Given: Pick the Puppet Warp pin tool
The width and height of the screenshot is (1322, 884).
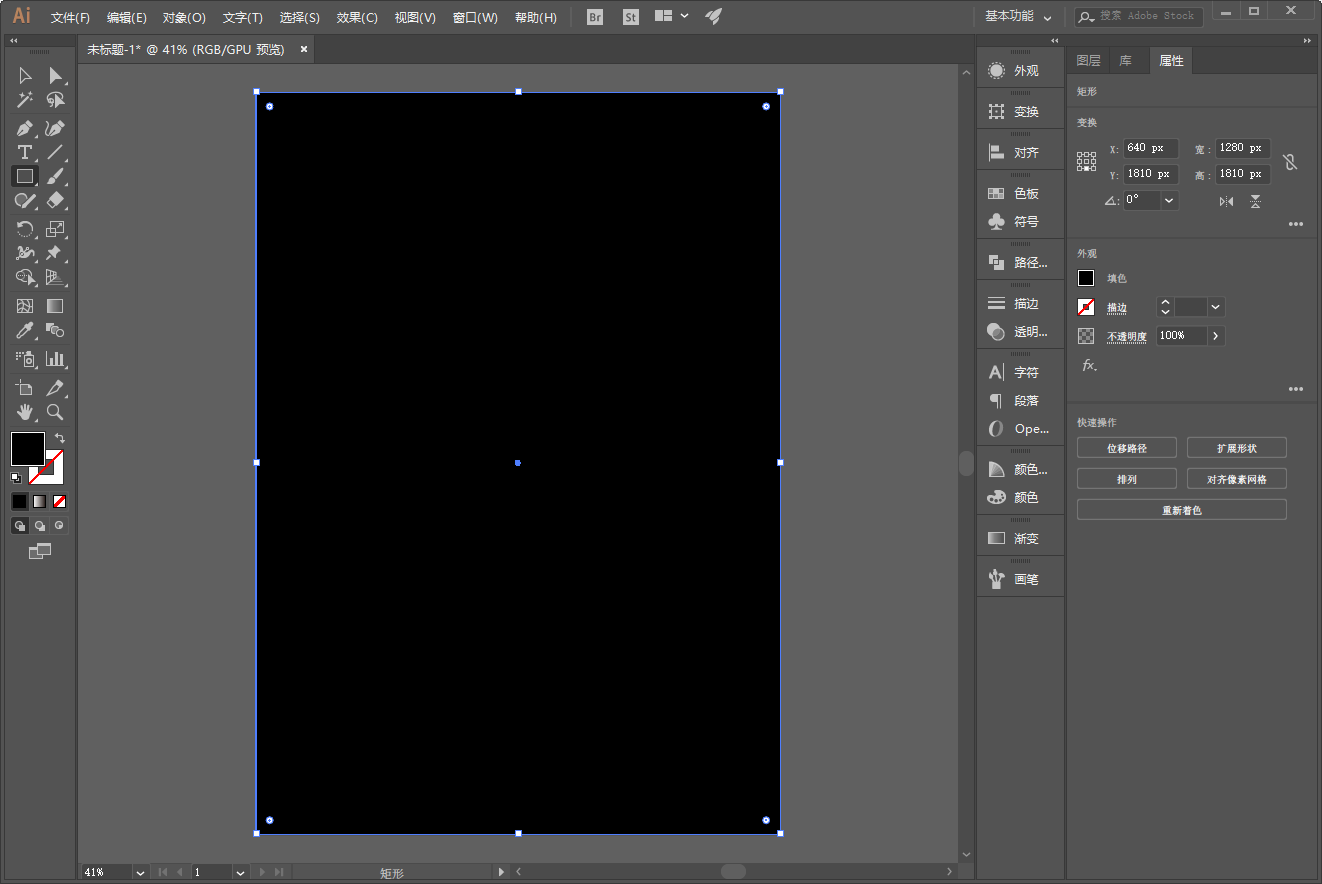Looking at the screenshot, I should point(56,254).
